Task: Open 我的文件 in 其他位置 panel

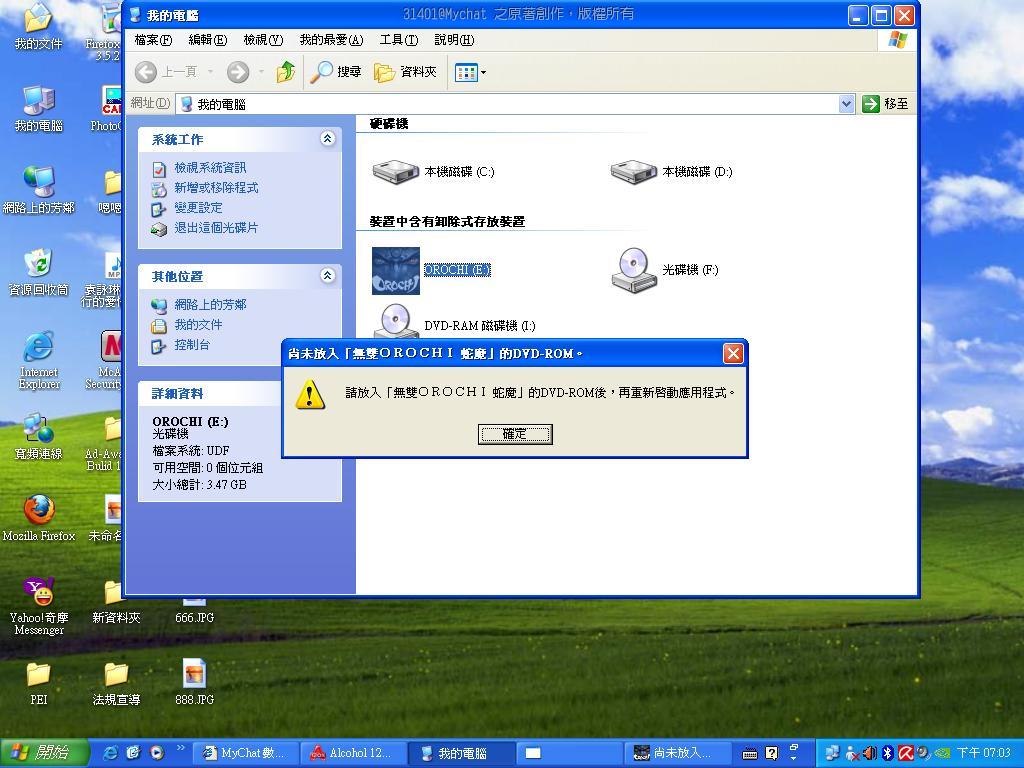Action: 199,325
